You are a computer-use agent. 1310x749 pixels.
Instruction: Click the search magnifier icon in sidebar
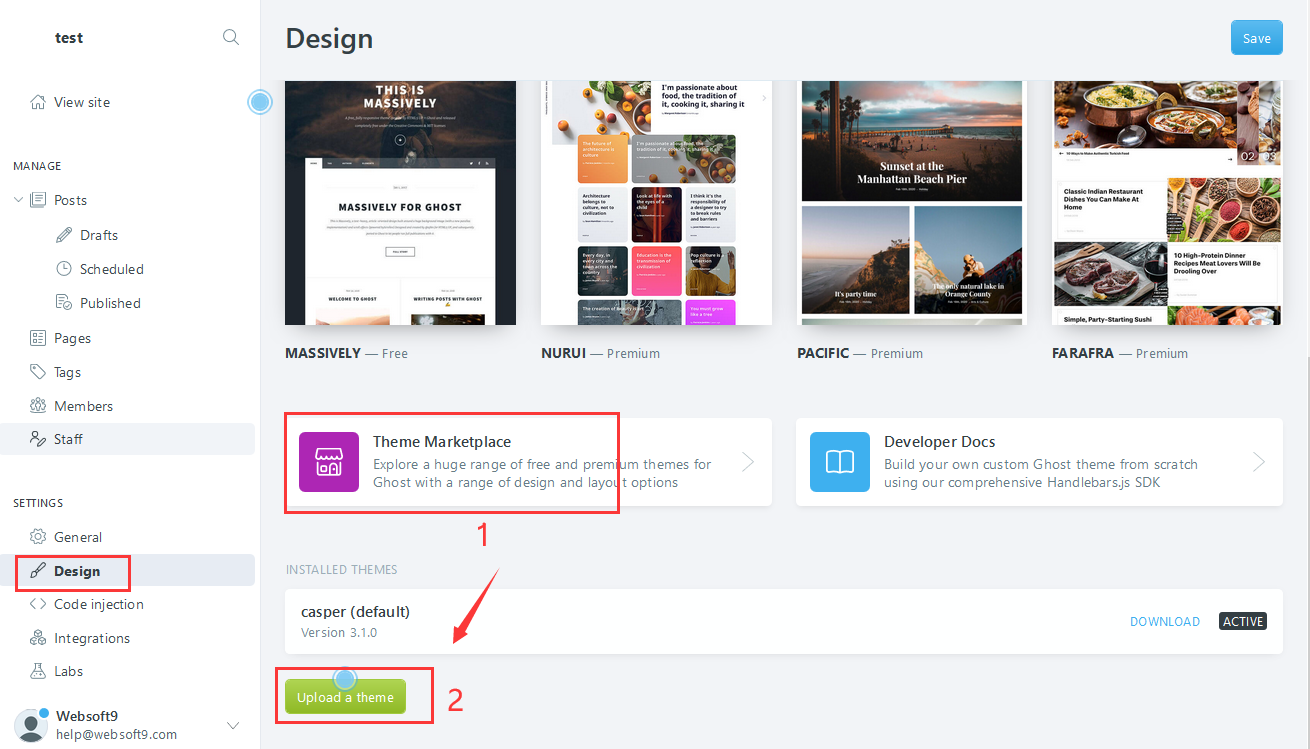tap(231, 38)
